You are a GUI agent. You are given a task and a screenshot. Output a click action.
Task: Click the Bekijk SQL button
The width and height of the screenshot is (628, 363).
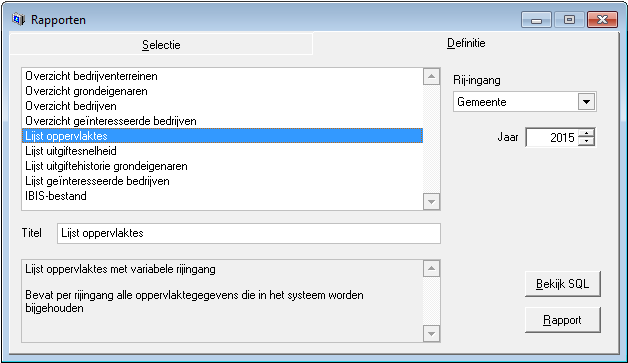[562, 284]
